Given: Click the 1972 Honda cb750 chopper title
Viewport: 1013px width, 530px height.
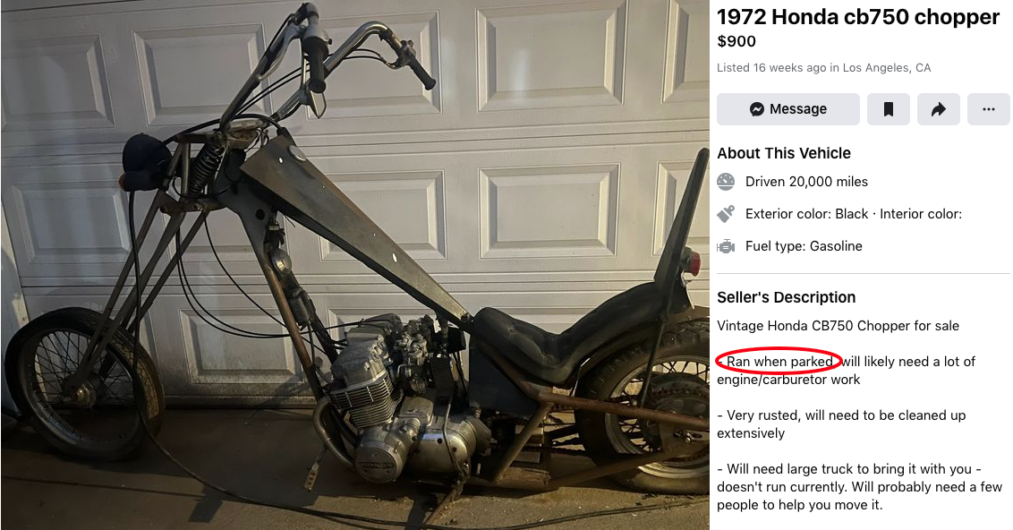Looking at the screenshot, I should click(x=858, y=17).
